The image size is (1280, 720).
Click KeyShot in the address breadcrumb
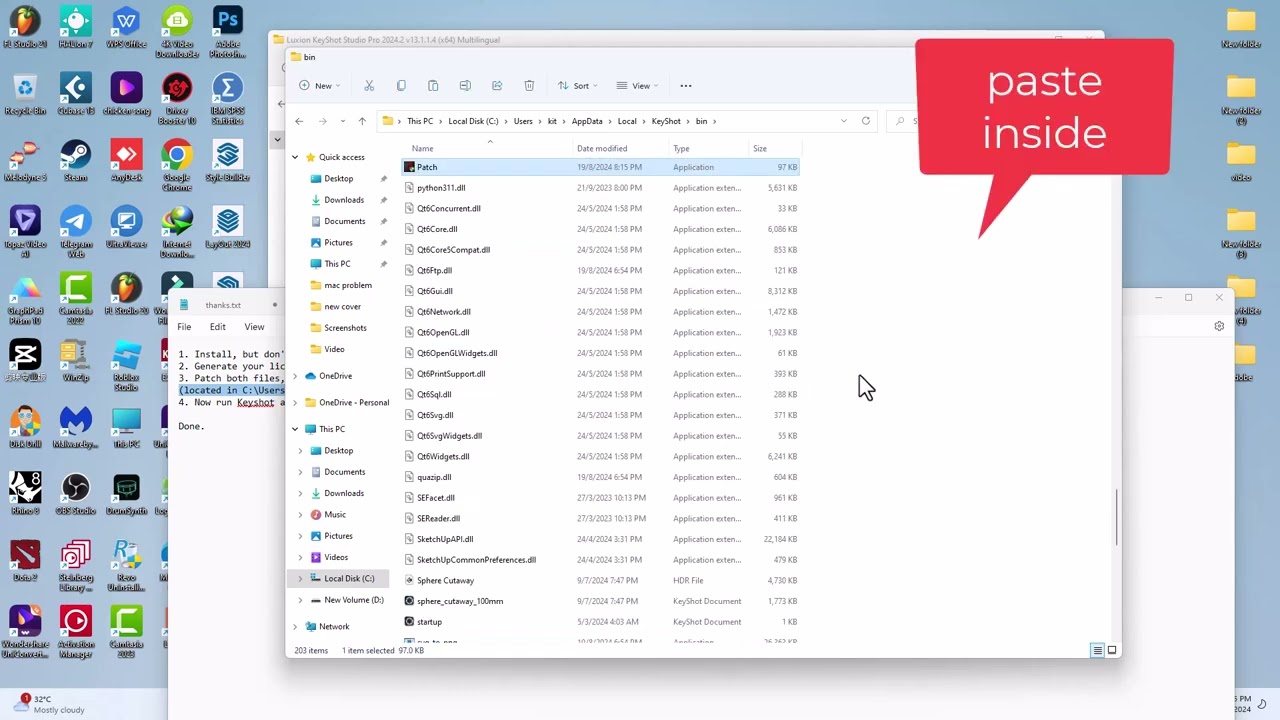pyautogui.click(x=666, y=121)
